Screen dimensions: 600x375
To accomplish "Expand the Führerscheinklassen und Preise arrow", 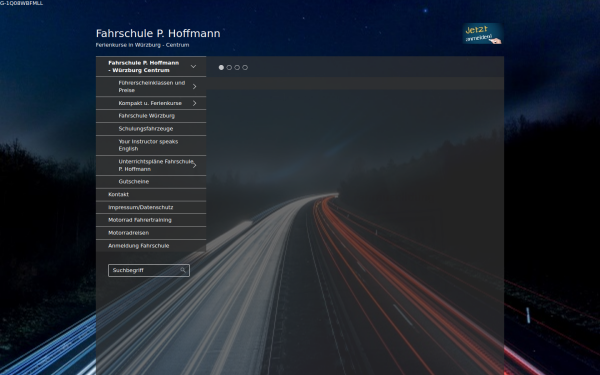I will [x=194, y=86].
